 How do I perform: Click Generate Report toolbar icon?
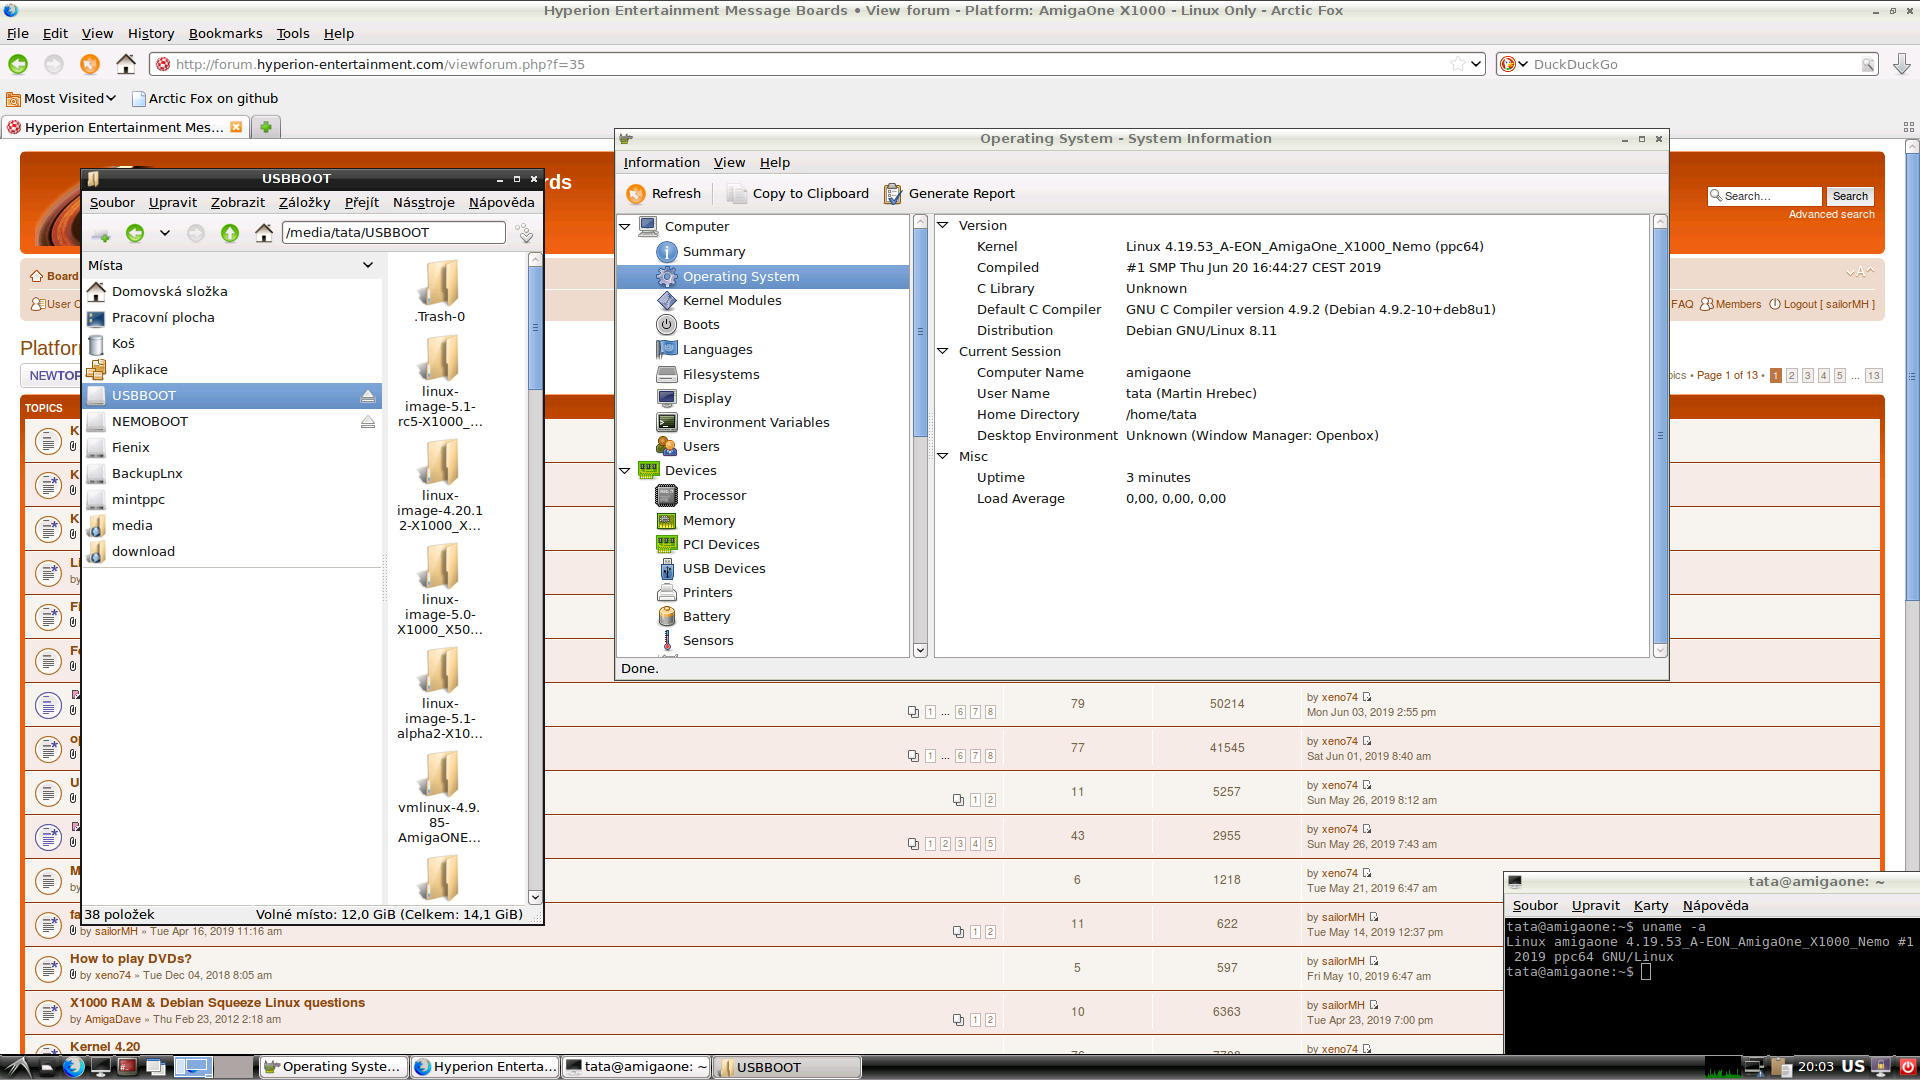coord(893,194)
